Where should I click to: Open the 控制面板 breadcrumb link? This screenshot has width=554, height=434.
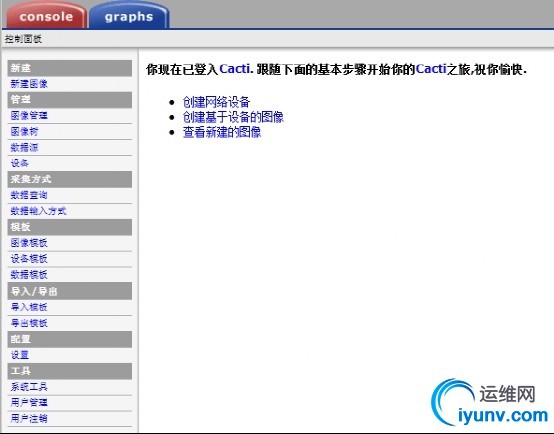[x=23, y=39]
